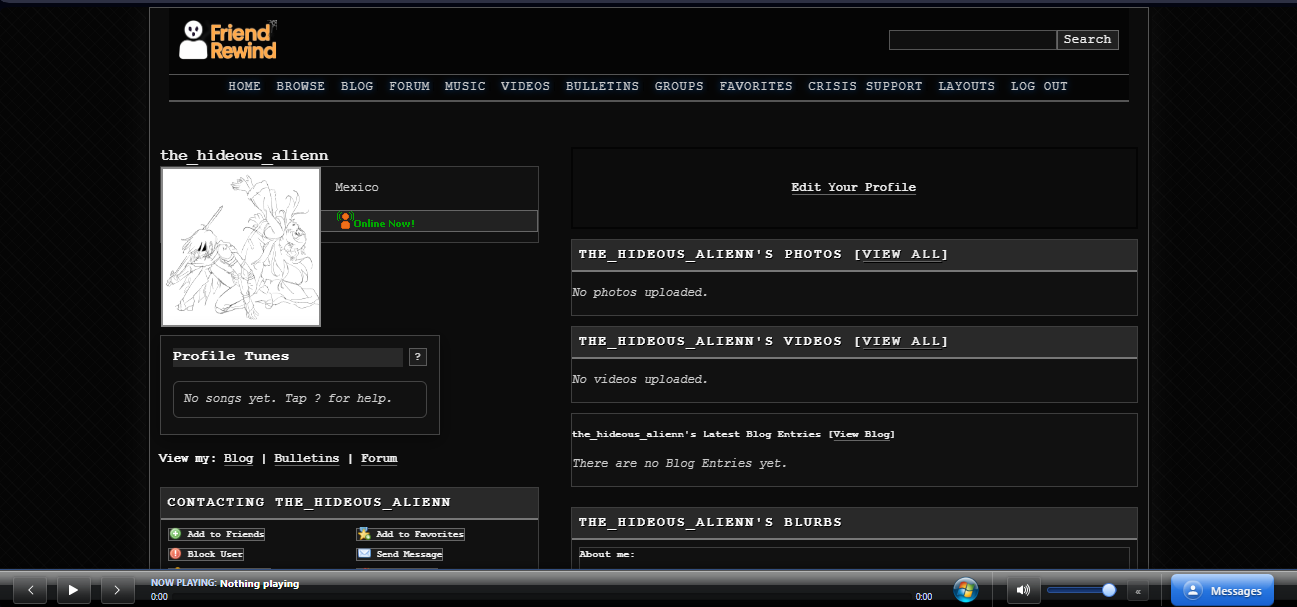Click 'There are no Blog Entries yet.' text
This screenshot has height=607, width=1297.
point(680,463)
